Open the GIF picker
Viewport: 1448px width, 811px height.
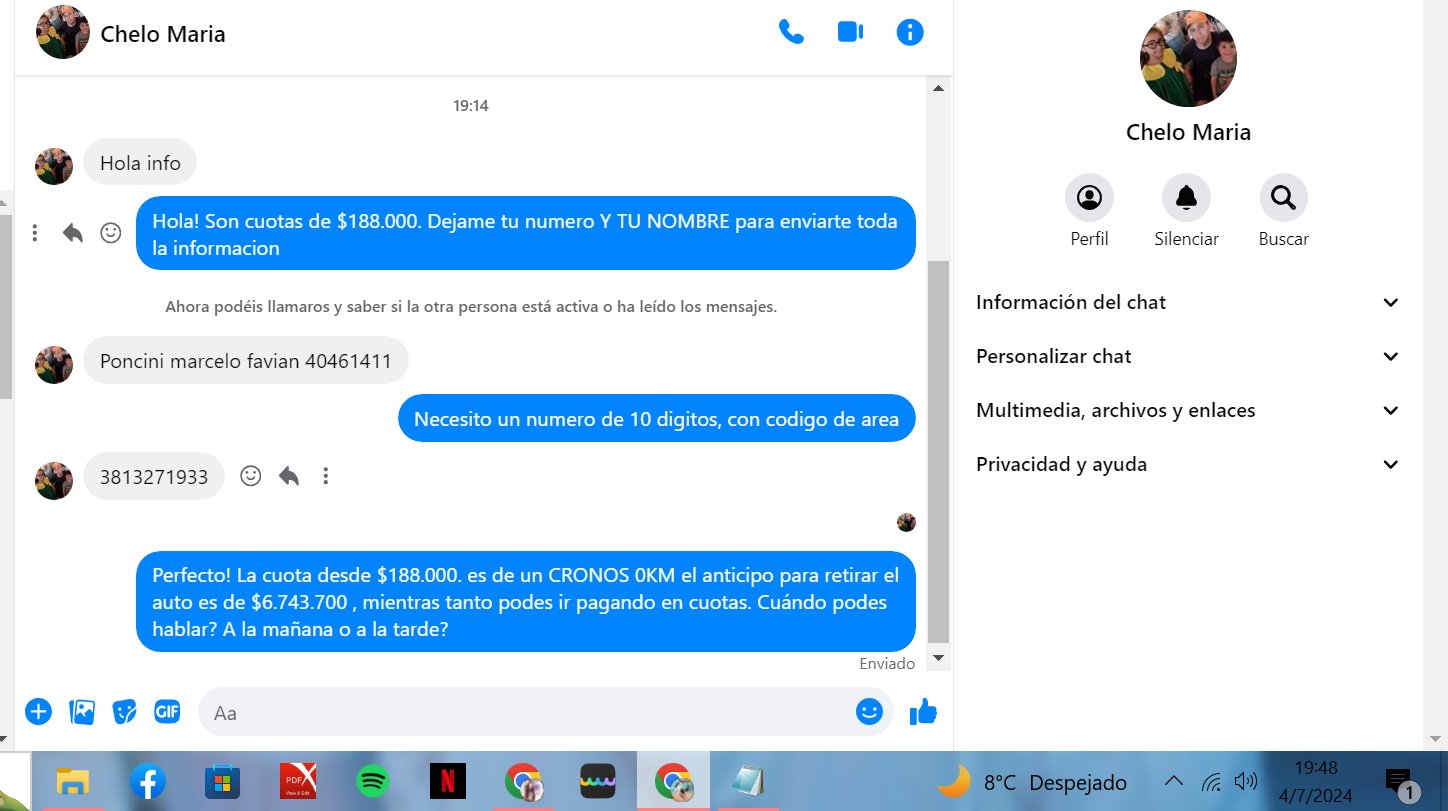(x=167, y=712)
